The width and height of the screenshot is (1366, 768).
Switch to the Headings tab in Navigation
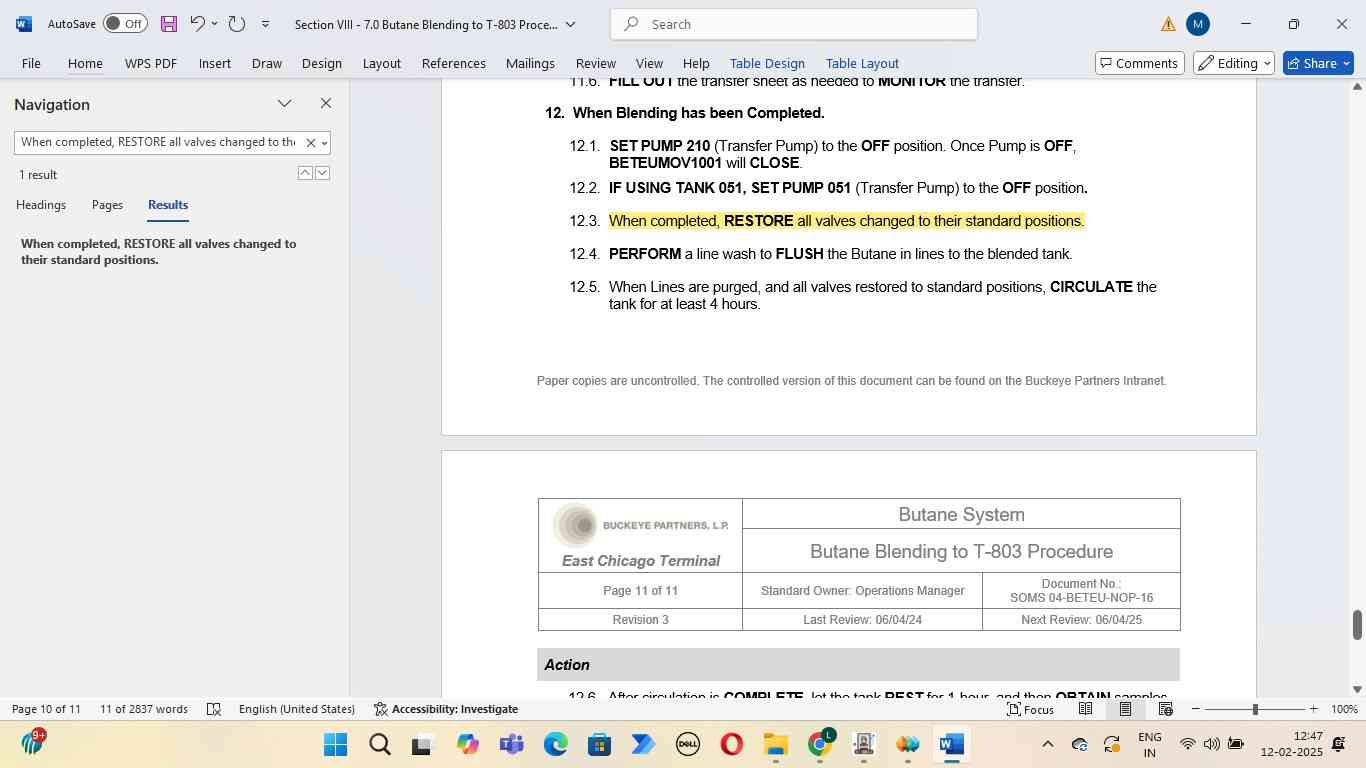[x=41, y=205]
